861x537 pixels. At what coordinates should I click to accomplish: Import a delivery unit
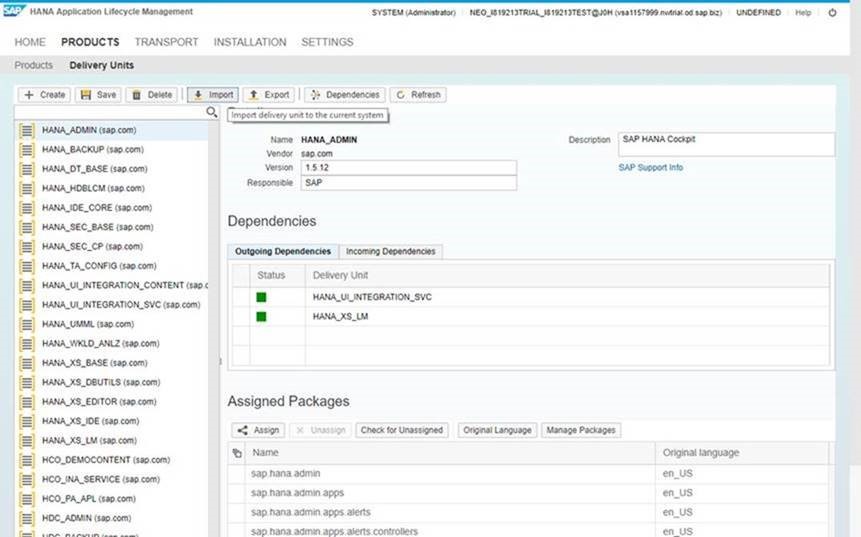click(x=213, y=95)
